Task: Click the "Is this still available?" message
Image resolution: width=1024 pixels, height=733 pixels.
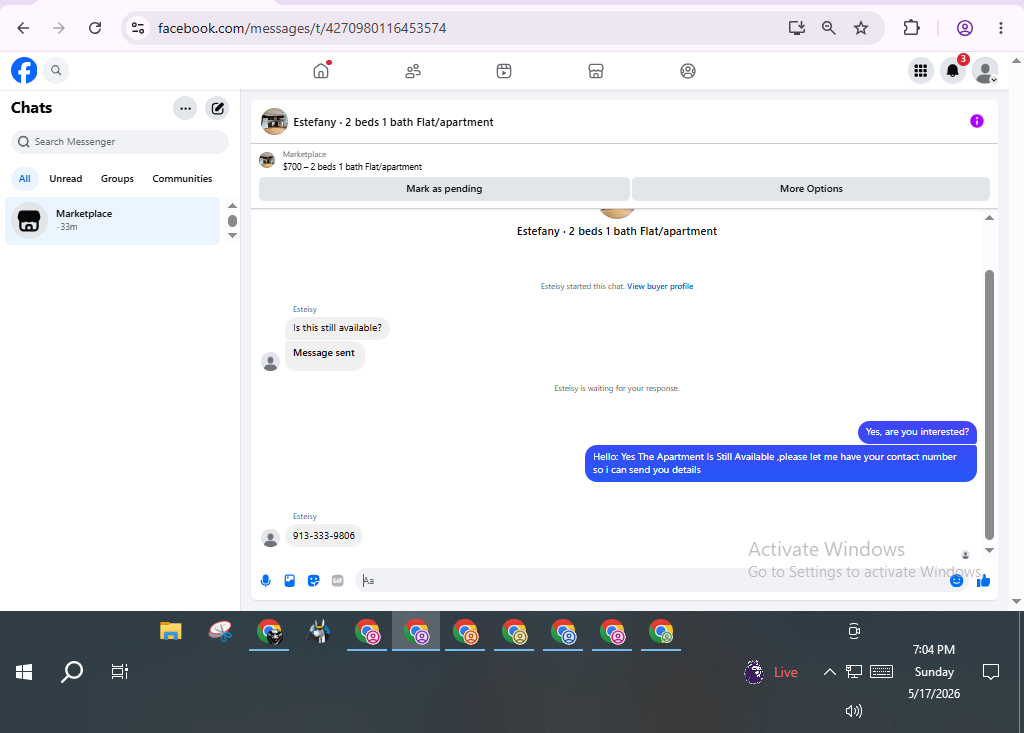Action: click(337, 328)
